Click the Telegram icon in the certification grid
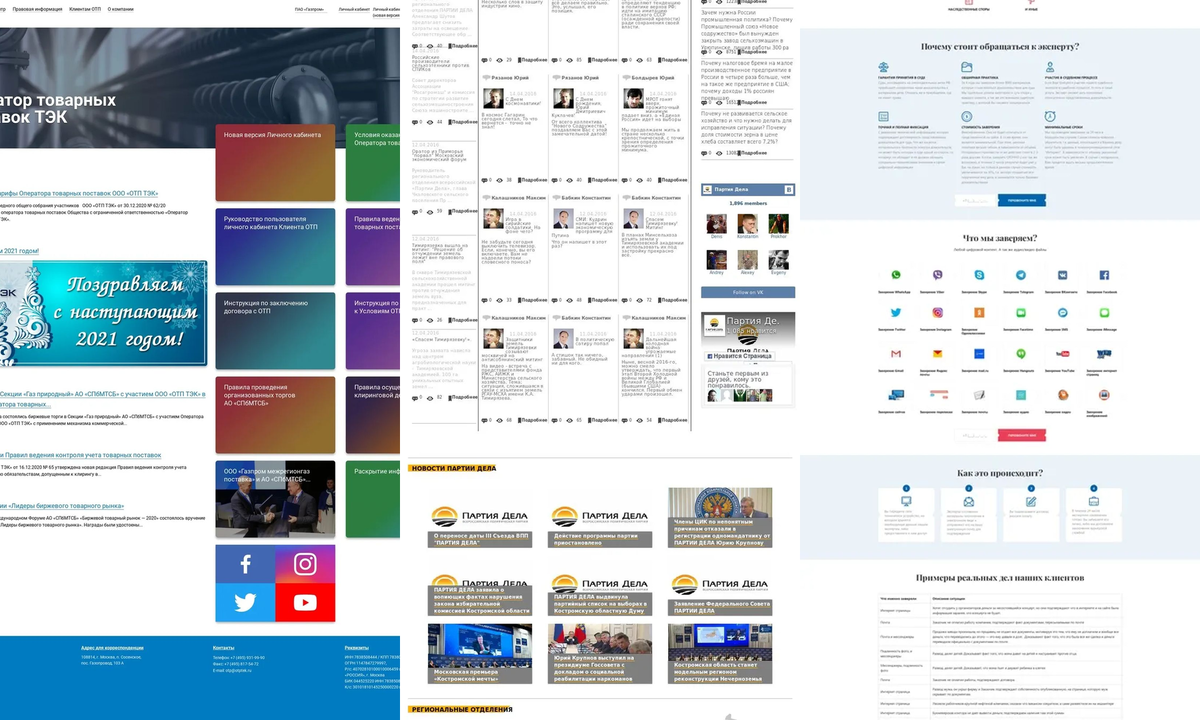The width and height of the screenshot is (1200, 720). 1021,275
